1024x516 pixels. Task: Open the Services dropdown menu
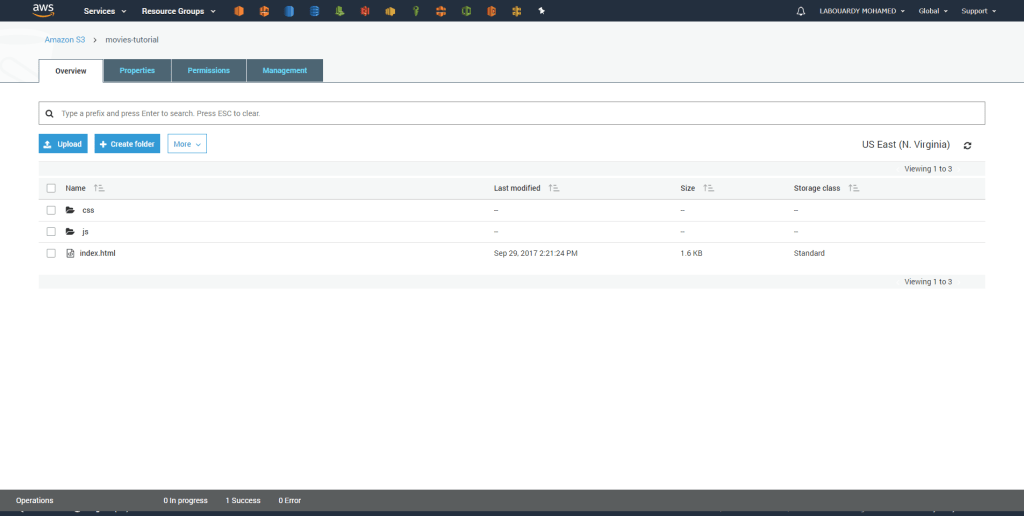[105, 11]
